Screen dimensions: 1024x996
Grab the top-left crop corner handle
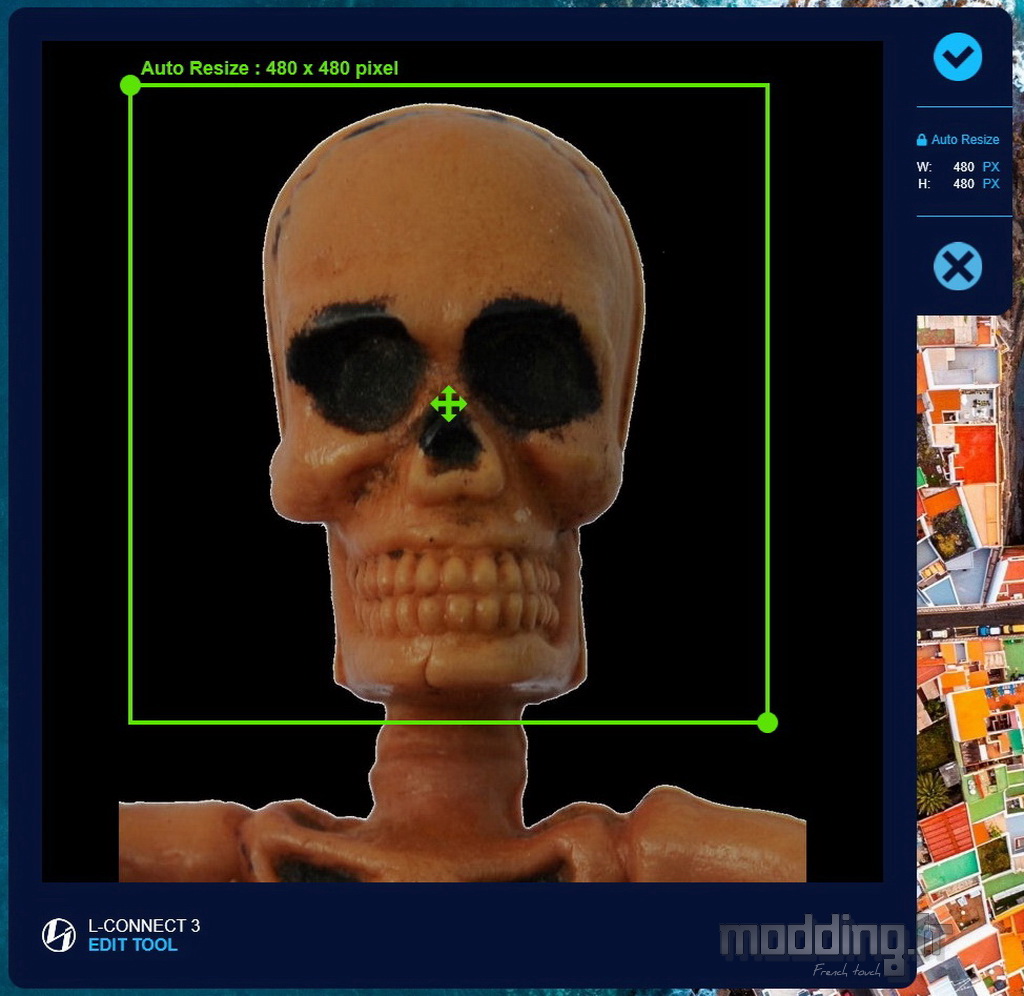[131, 85]
